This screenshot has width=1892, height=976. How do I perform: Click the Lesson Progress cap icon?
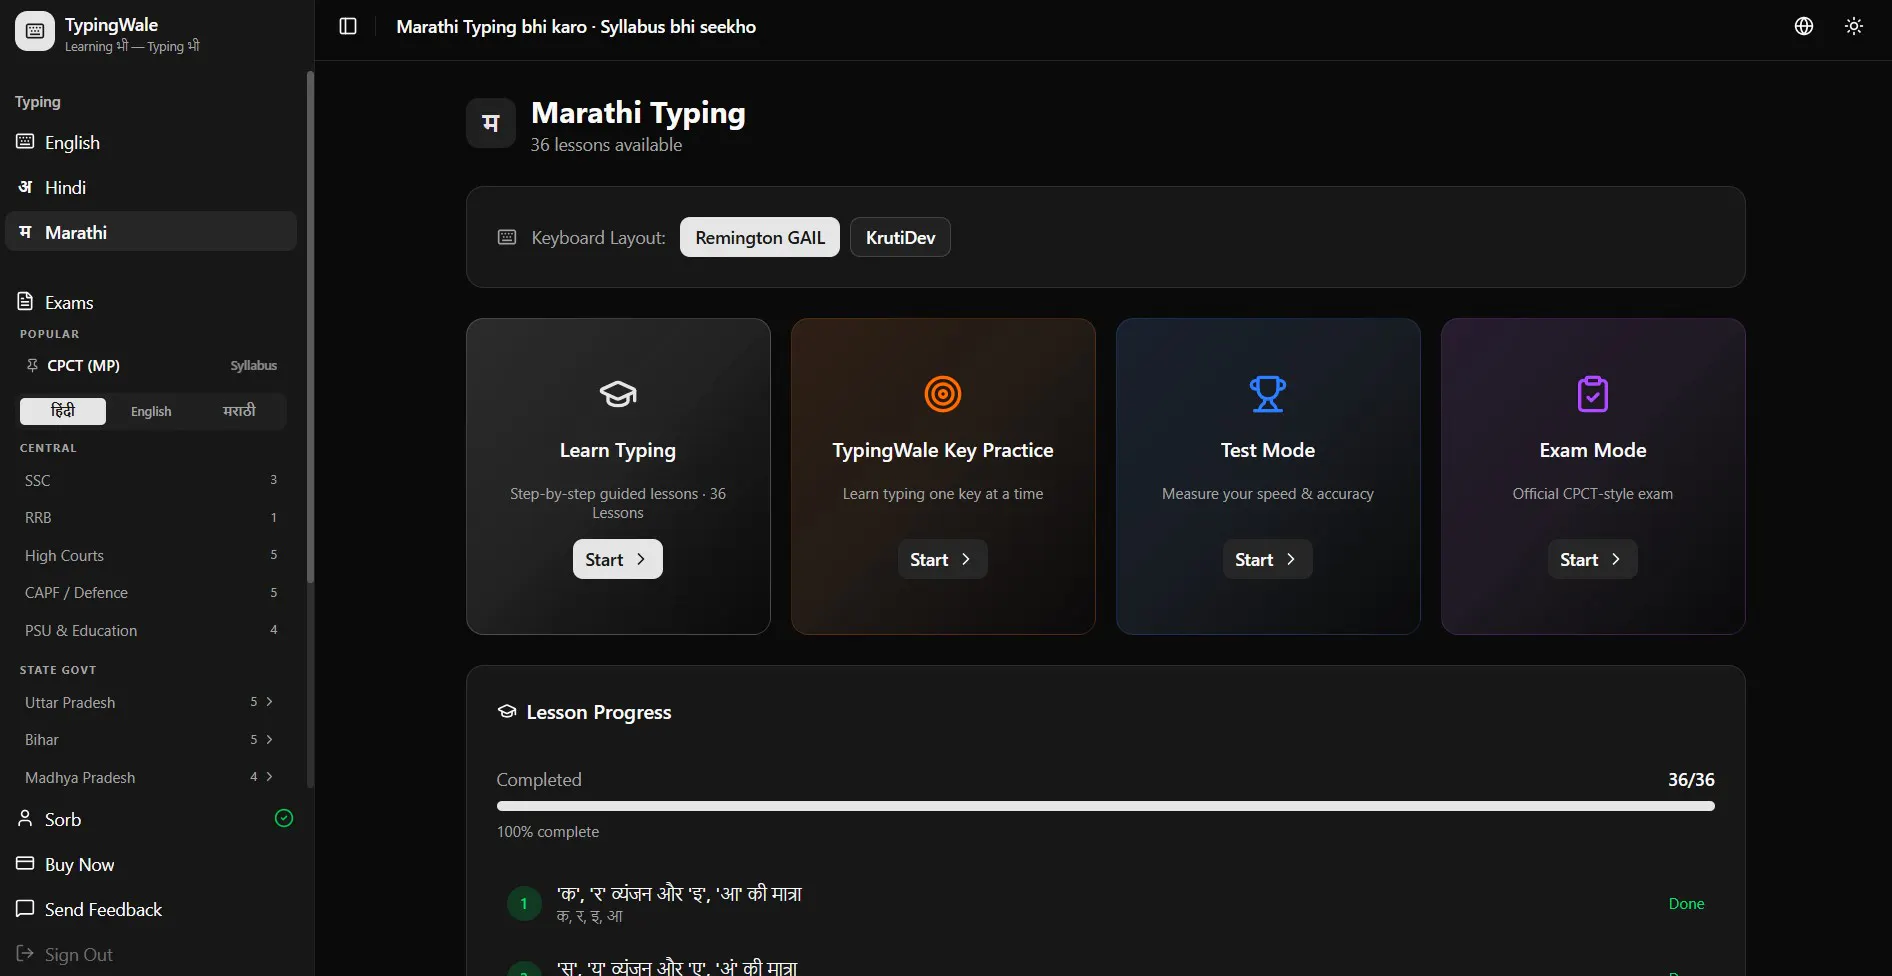pyautogui.click(x=507, y=711)
